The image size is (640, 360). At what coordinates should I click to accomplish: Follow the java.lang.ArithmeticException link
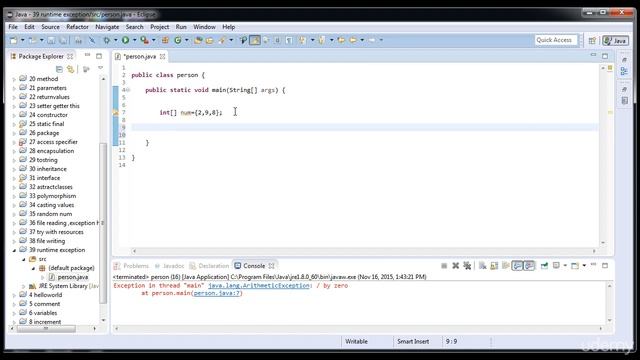[259, 286]
